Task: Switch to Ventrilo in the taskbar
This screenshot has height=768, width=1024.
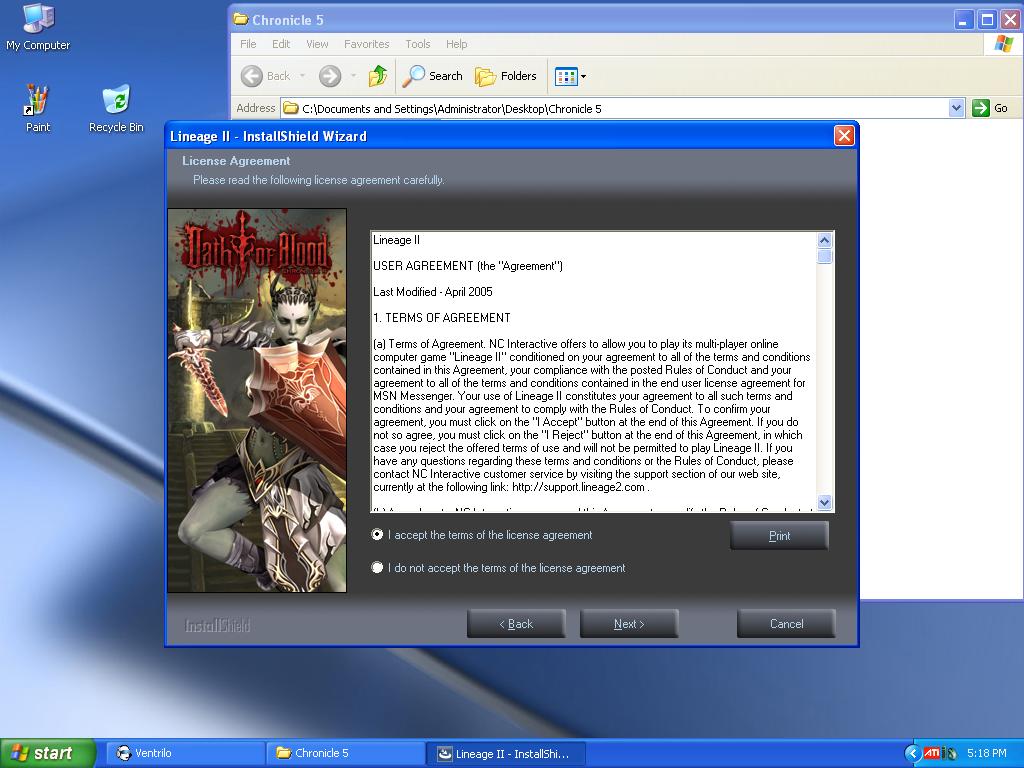Action: (x=184, y=753)
